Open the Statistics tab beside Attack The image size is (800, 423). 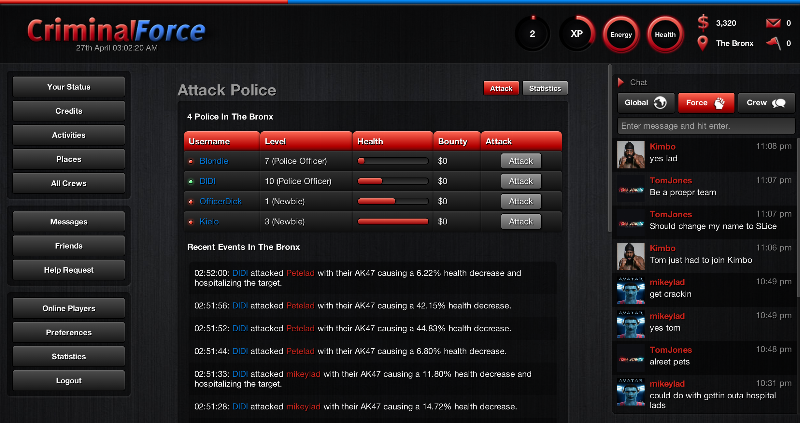pyautogui.click(x=545, y=88)
